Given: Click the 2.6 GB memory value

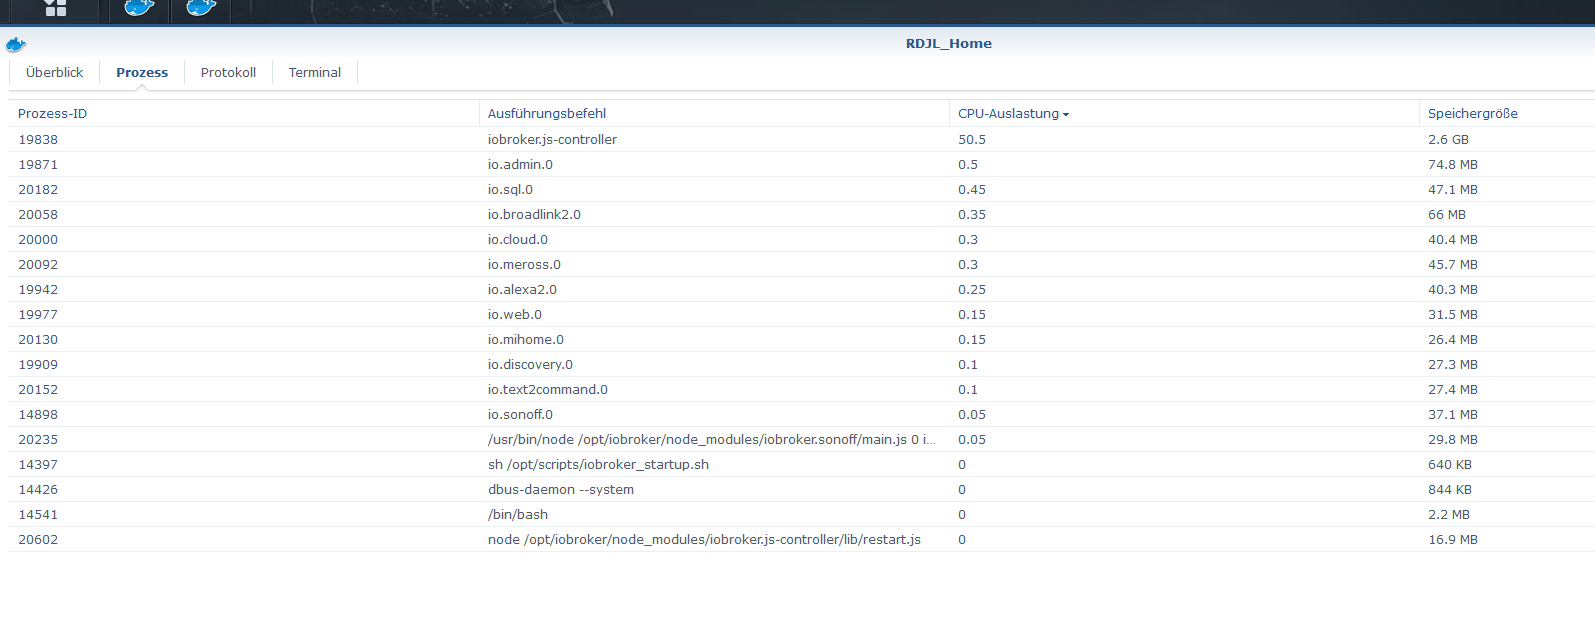Looking at the screenshot, I should click(1448, 140).
